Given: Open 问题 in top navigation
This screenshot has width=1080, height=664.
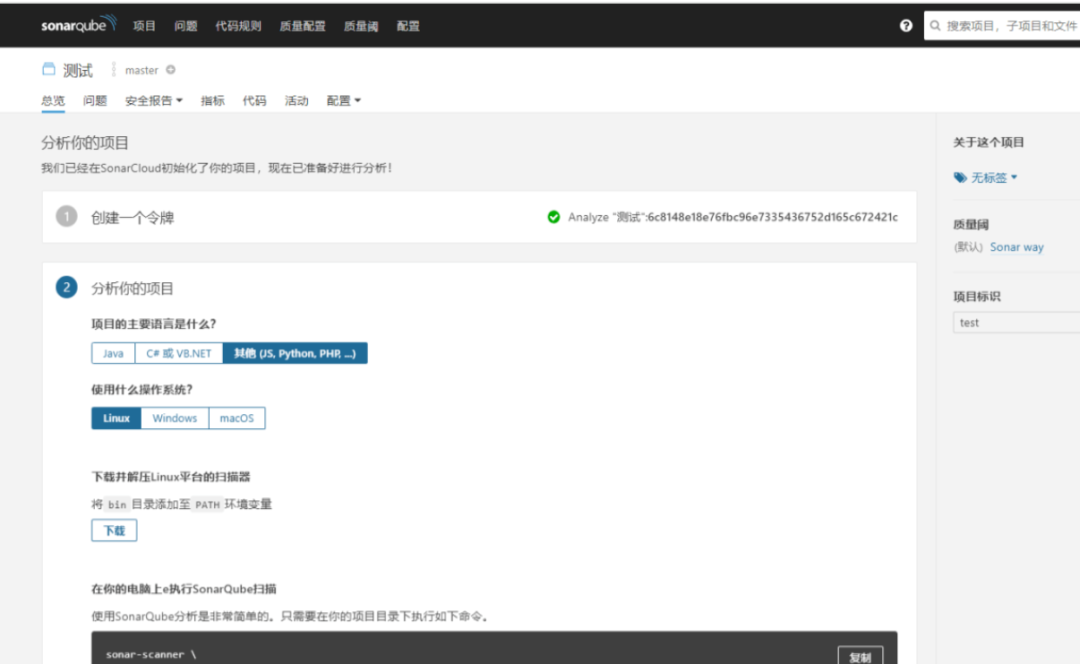Looking at the screenshot, I should 186,25.
